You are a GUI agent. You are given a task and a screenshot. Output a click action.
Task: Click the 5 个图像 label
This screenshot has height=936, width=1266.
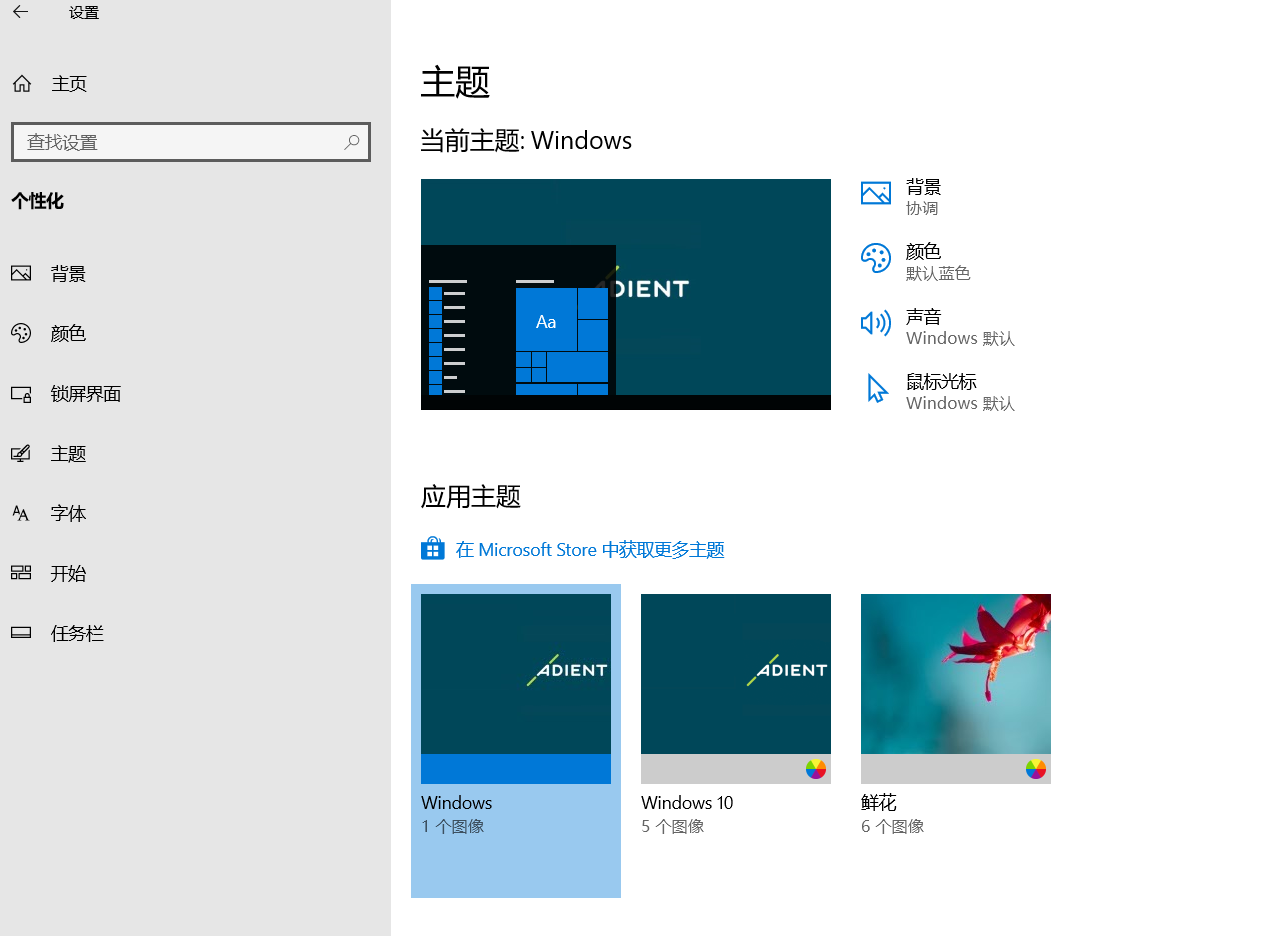click(x=673, y=827)
